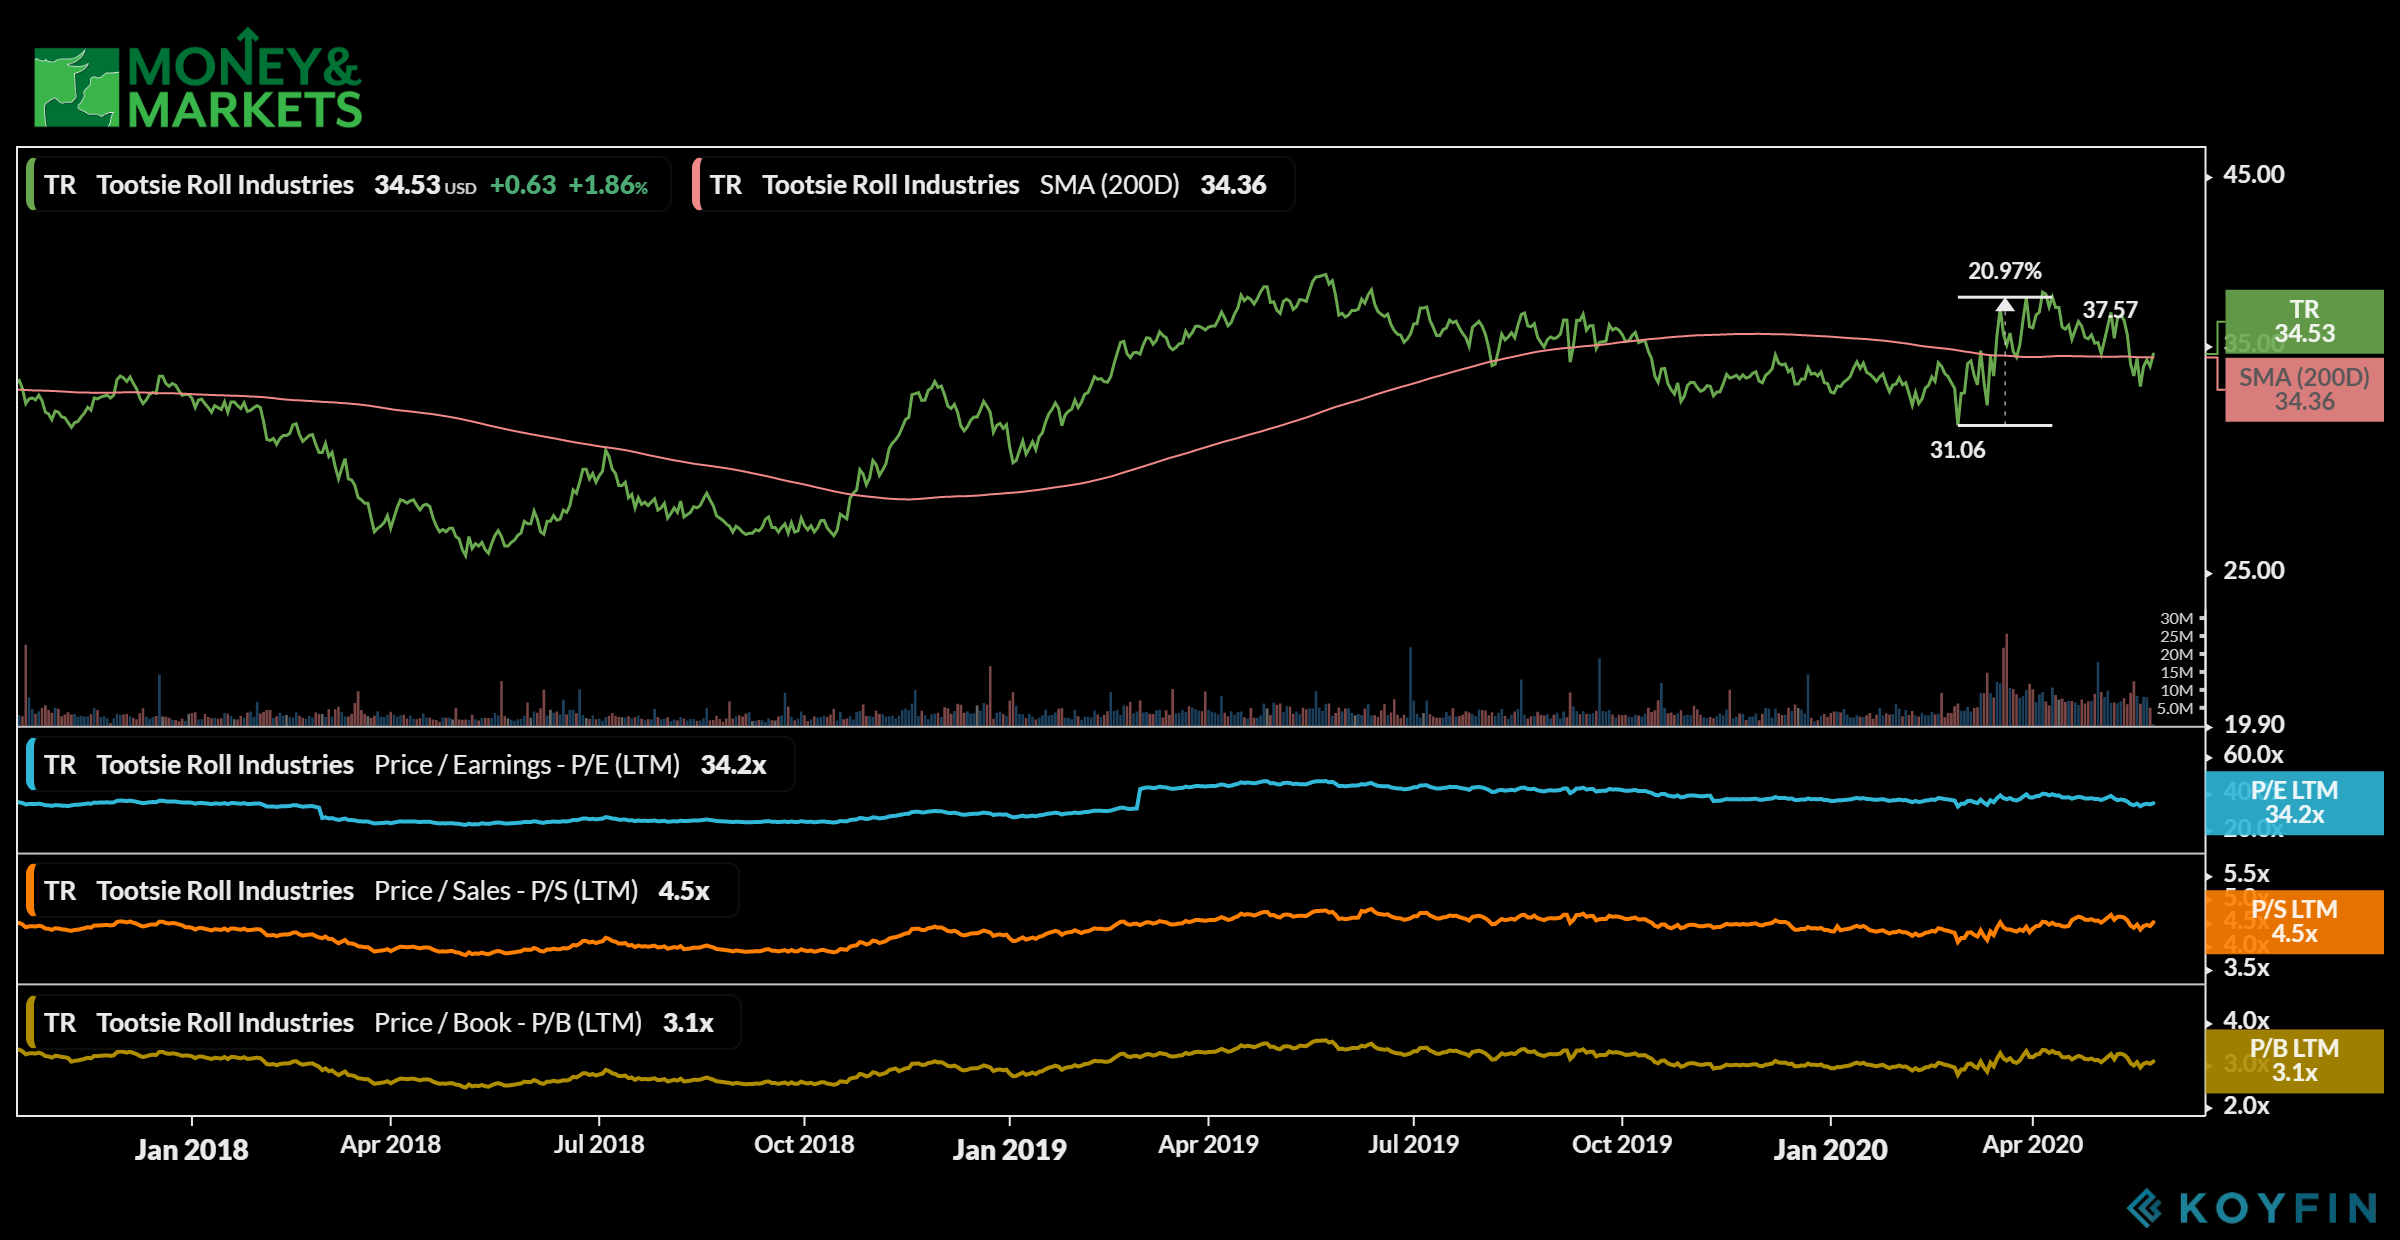Select the SMA (200D) legend box
2400x1240 pixels.
pos(992,185)
